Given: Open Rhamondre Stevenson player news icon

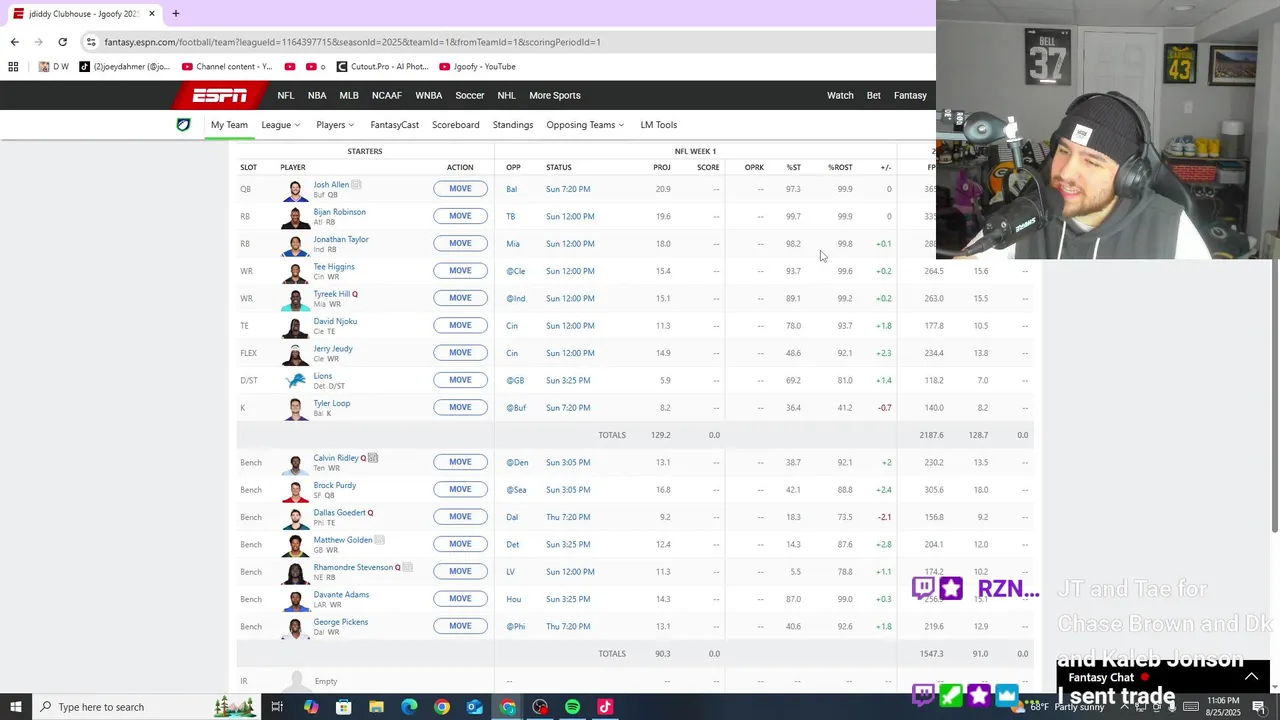Looking at the screenshot, I should click(x=408, y=567).
